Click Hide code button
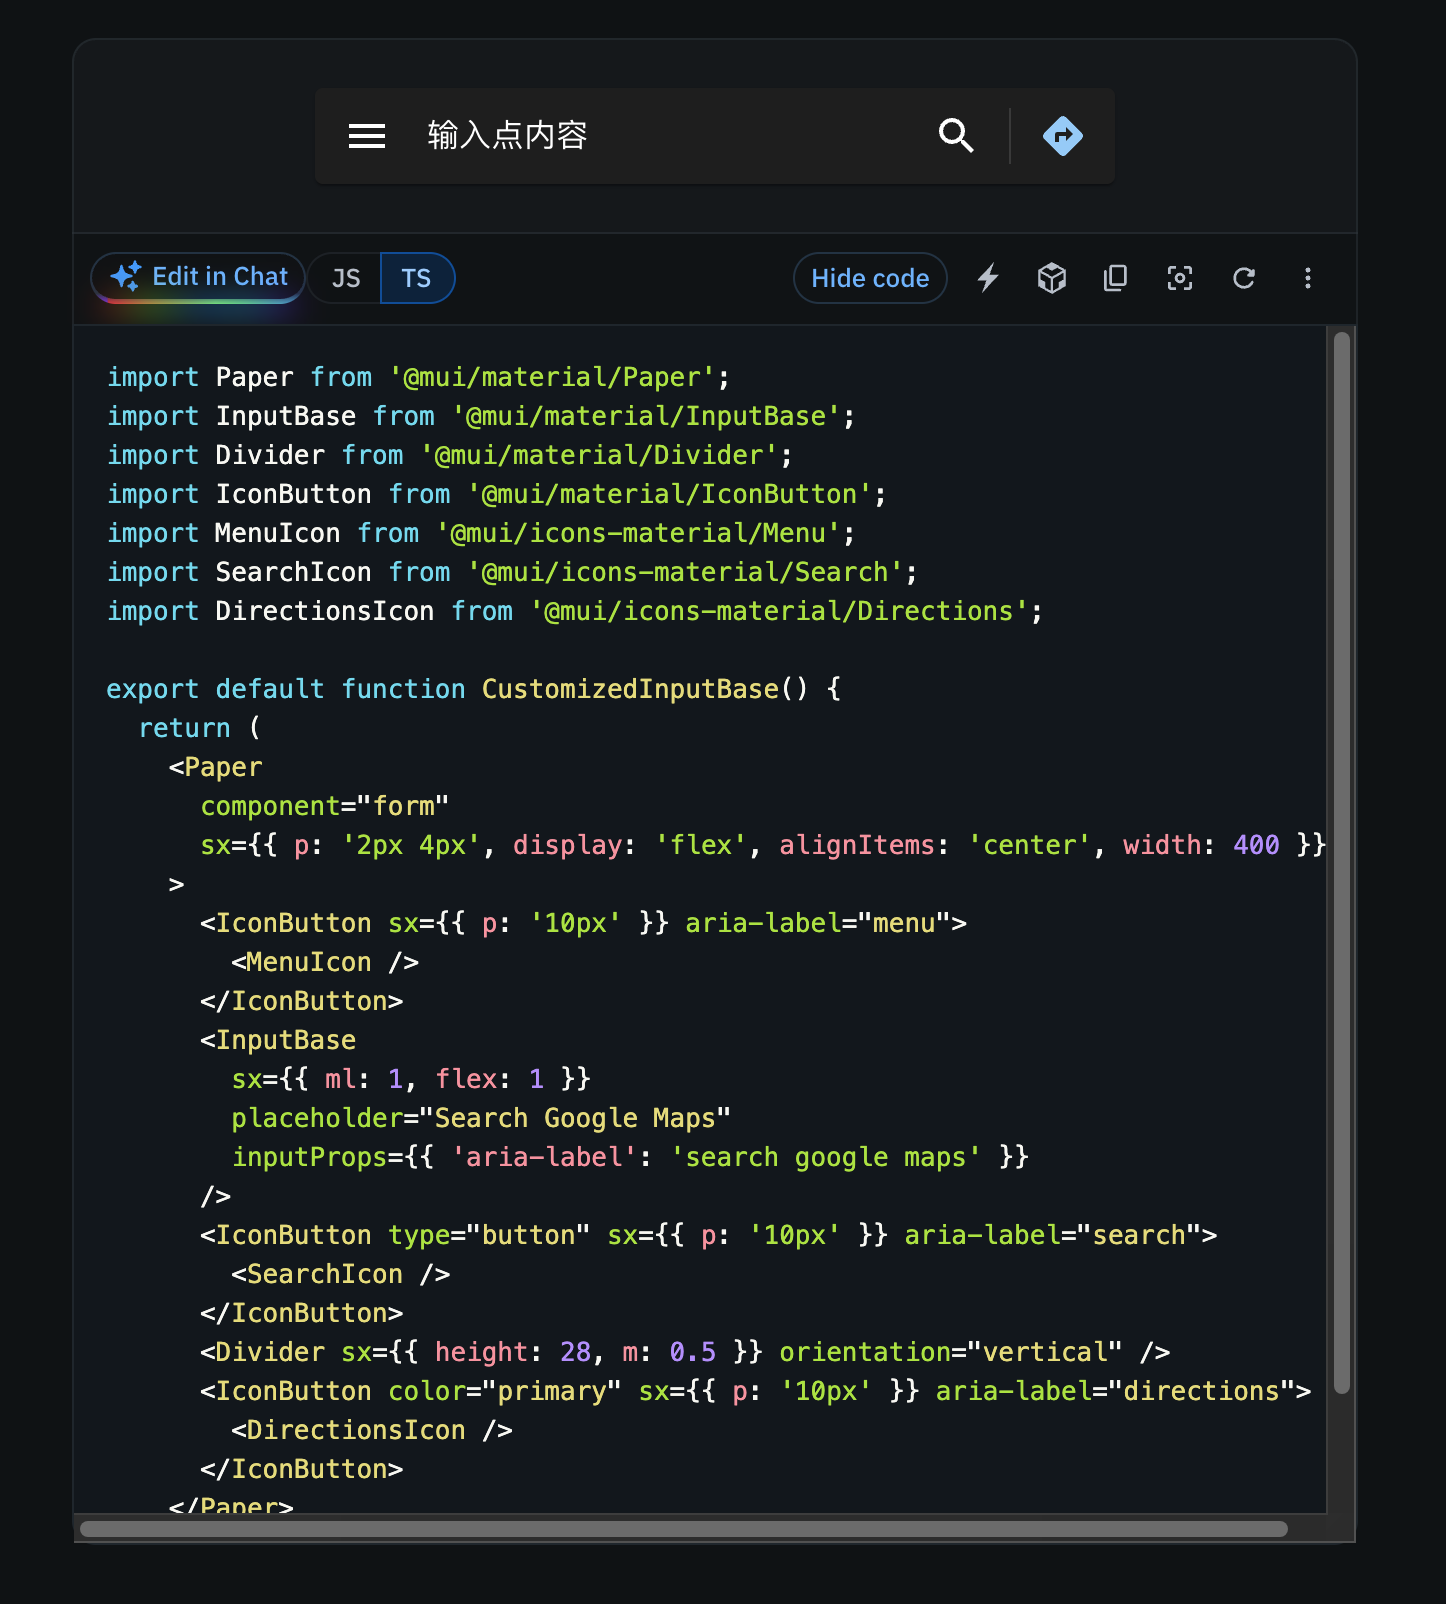Image resolution: width=1446 pixels, height=1604 pixels. coord(870,278)
